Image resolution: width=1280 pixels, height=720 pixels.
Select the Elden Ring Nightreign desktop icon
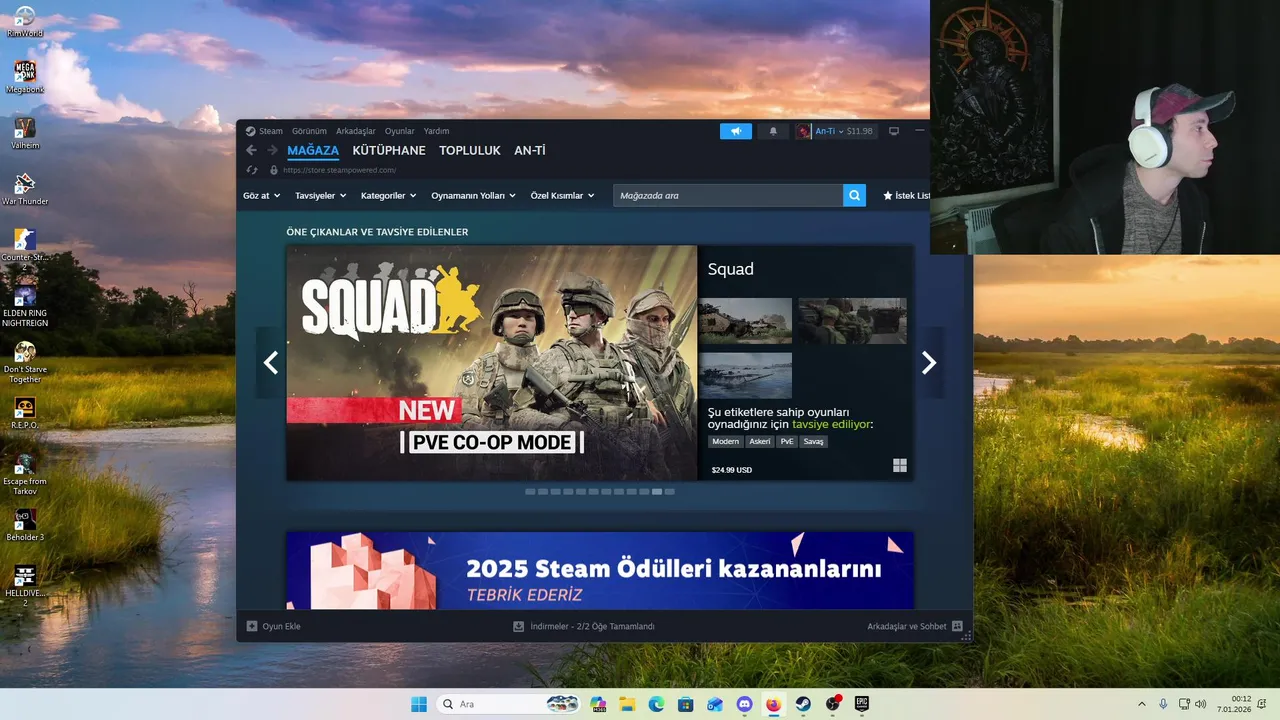25,305
